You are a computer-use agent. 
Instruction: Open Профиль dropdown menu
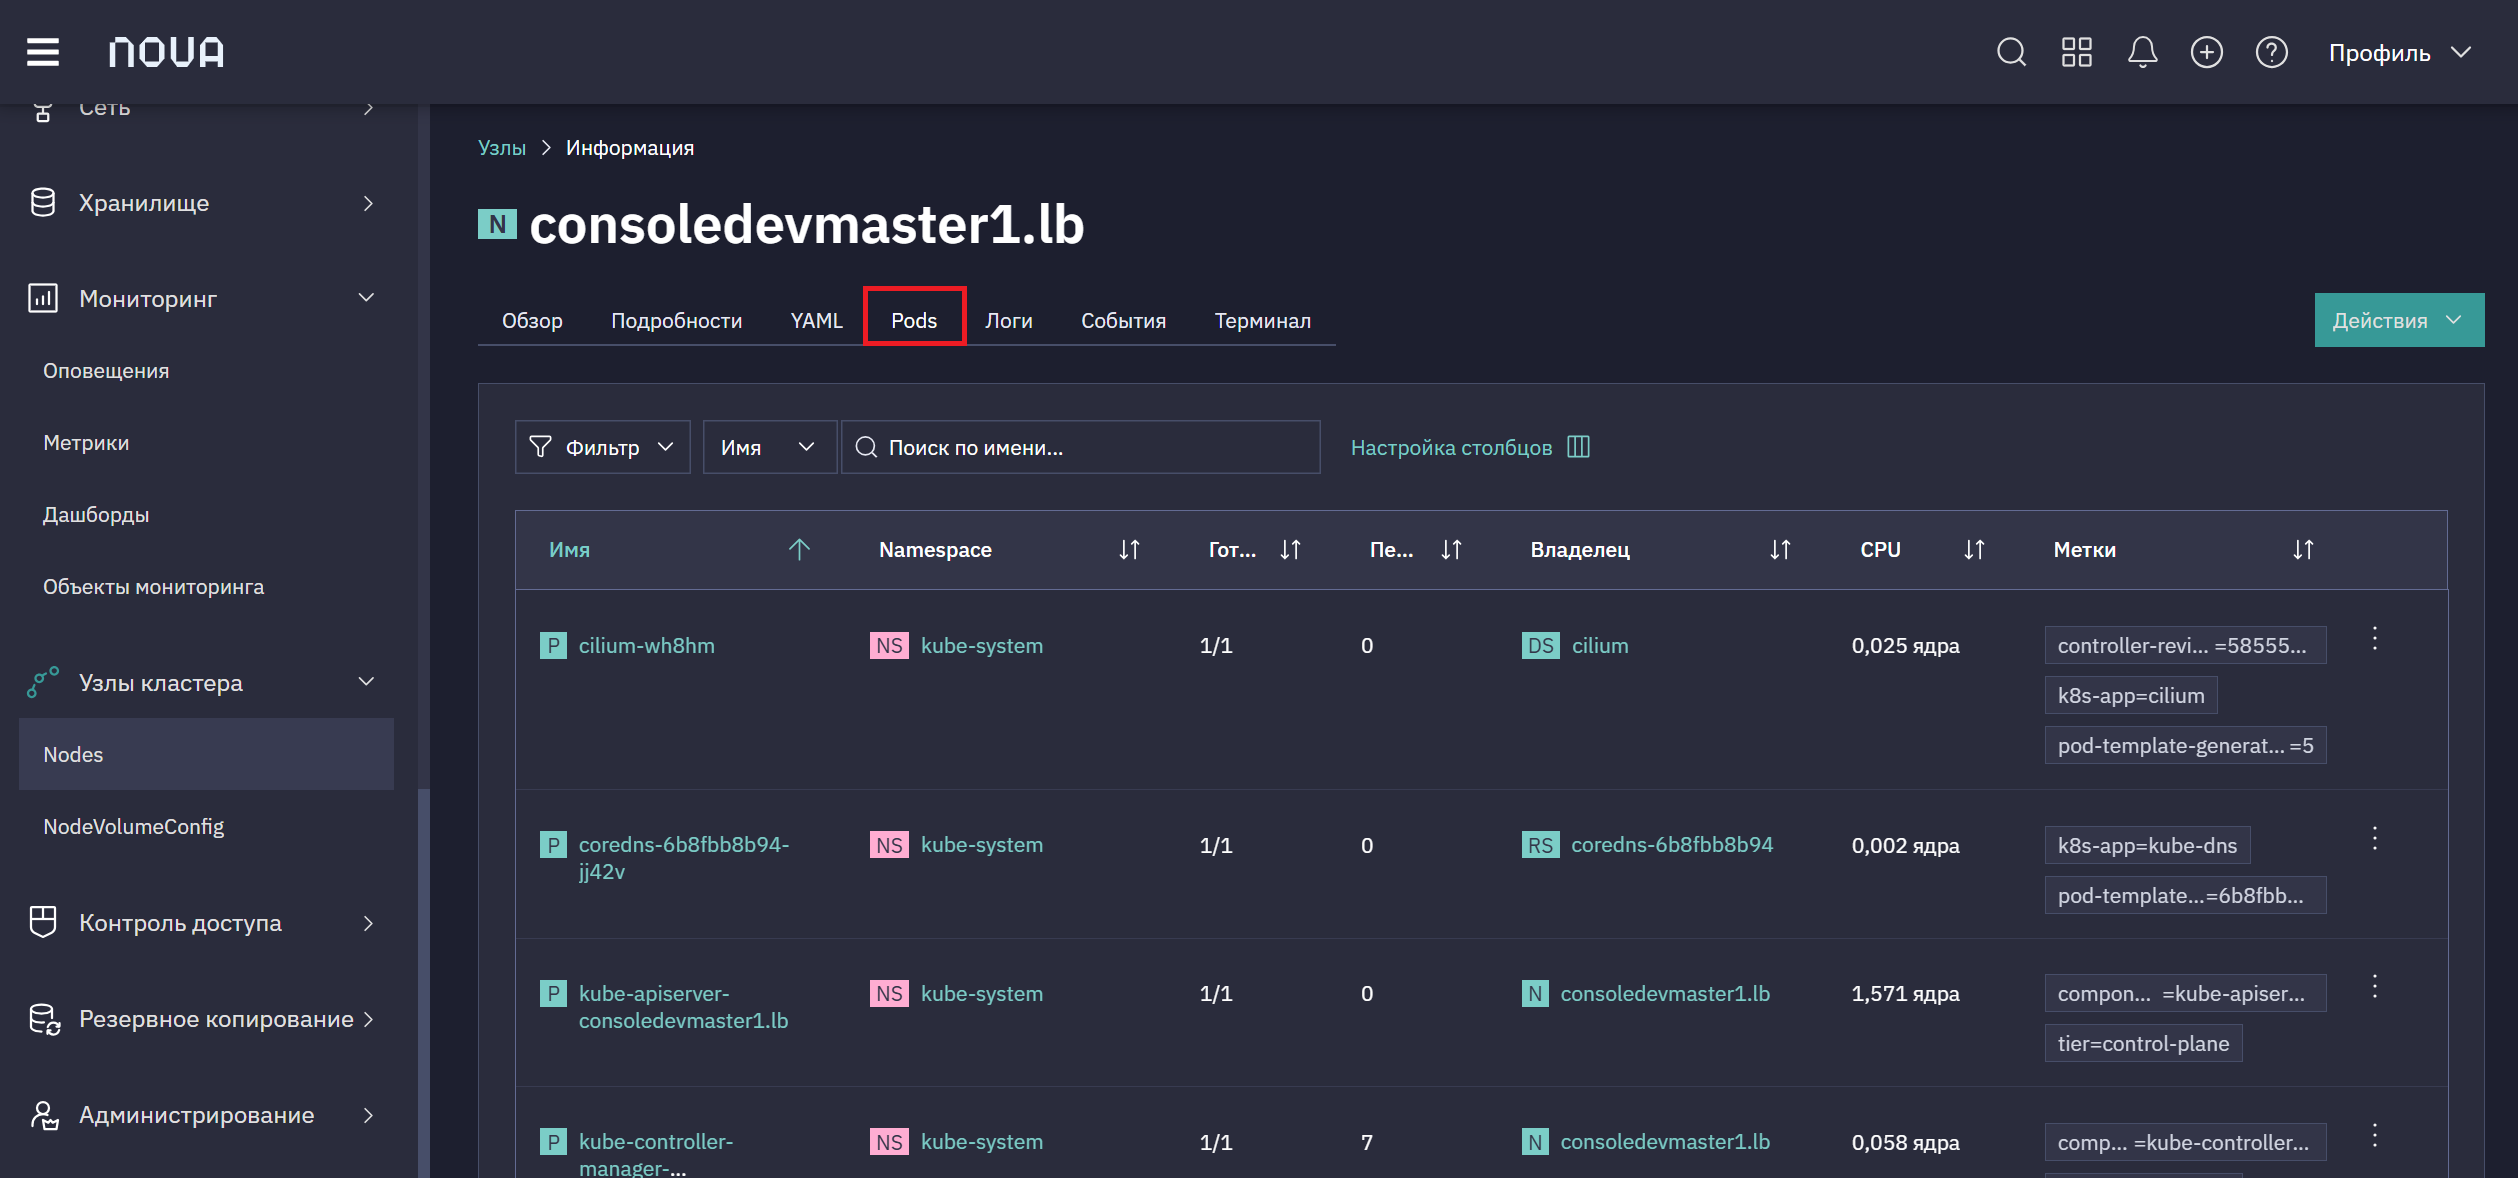[x=2400, y=53]
